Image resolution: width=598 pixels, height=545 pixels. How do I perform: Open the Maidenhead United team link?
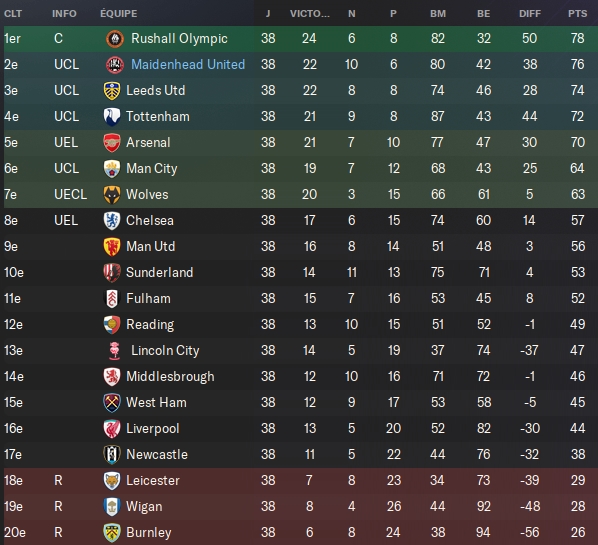[188, 64]
